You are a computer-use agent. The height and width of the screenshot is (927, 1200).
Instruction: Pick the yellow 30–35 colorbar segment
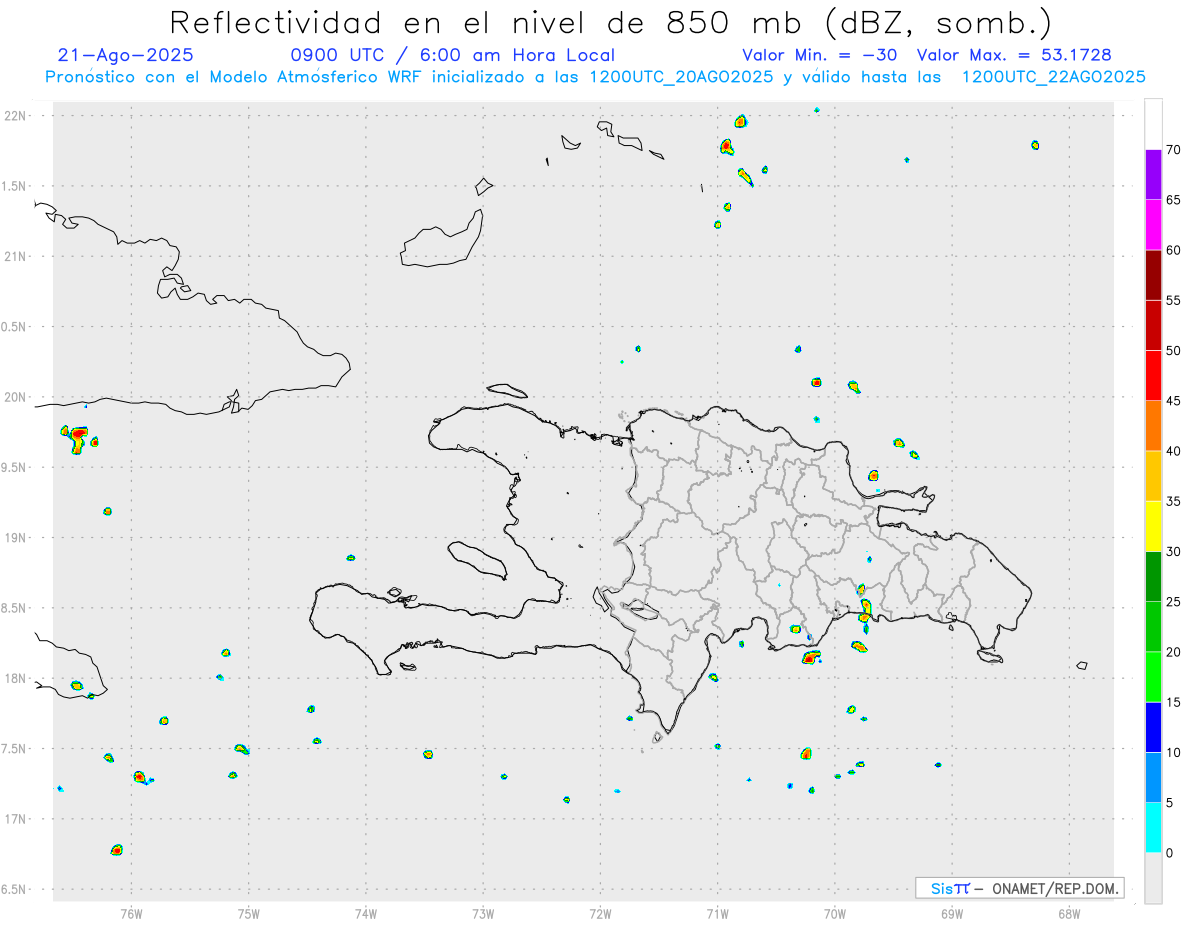click(1153, 526)
